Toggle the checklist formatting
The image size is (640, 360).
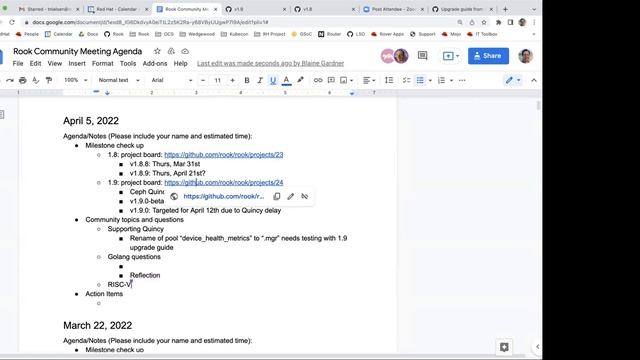(x=407, y=80)
